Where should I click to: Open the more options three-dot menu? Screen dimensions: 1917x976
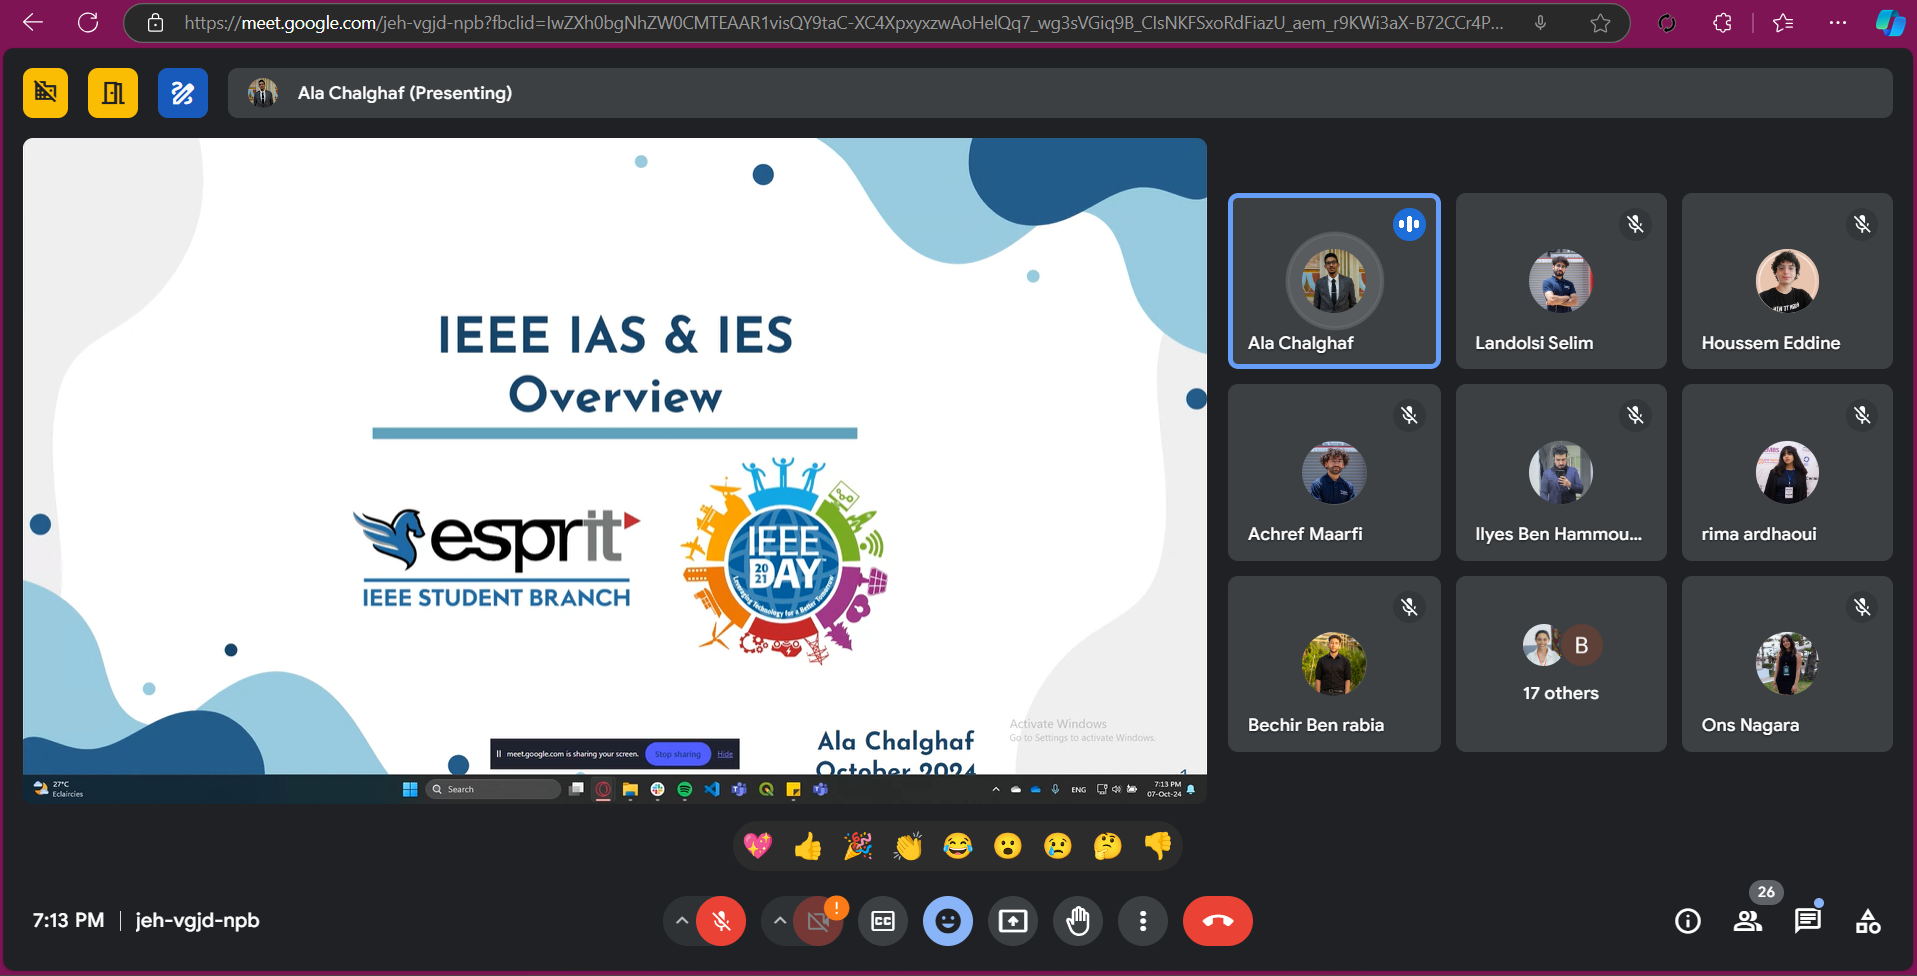(1143, 921)
